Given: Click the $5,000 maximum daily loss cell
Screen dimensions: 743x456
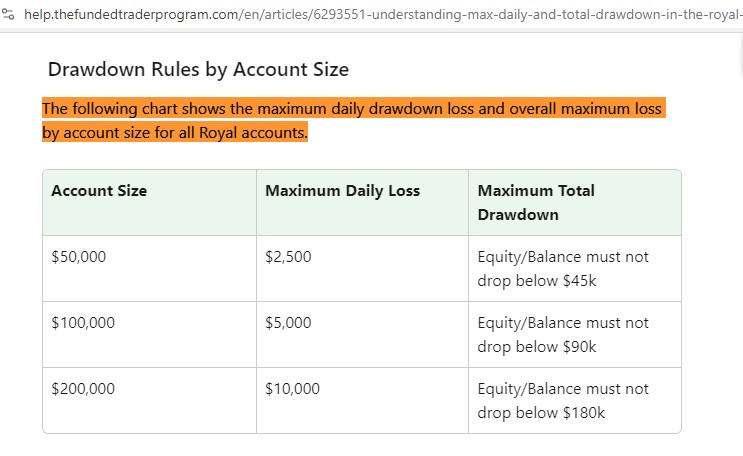Looking at the screenshot, I should (x=288, y=323).
